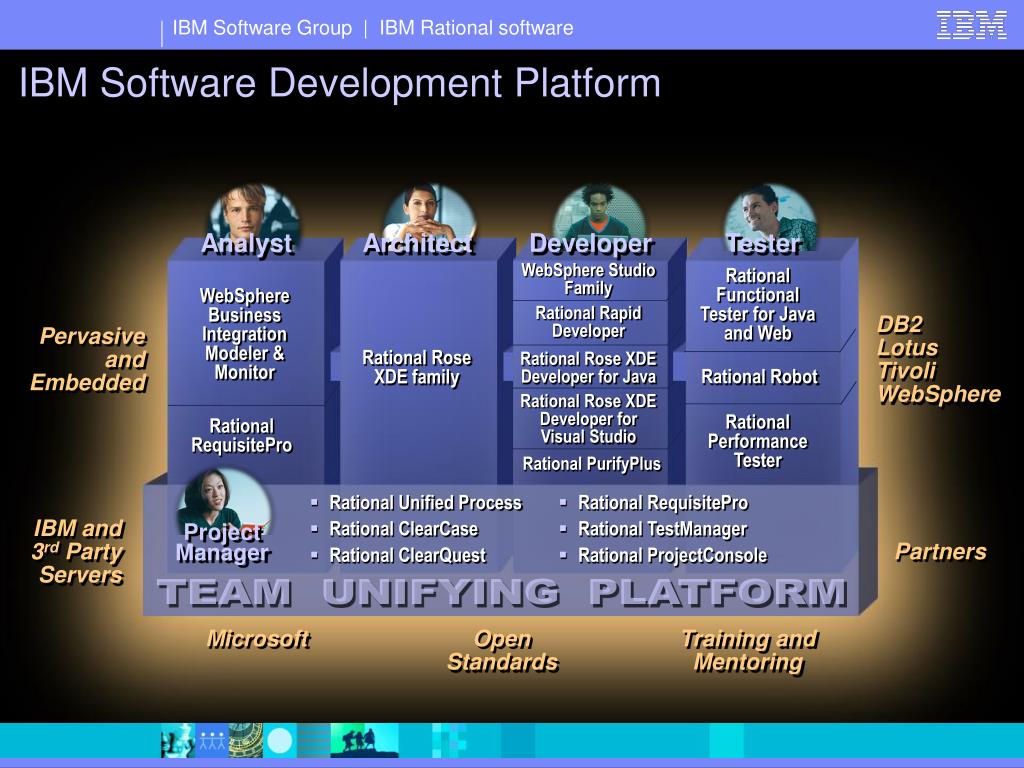1024x768 pixels.
Task: Click the "IBM Software Development Platform" slide title
Action: pos(340,83)
